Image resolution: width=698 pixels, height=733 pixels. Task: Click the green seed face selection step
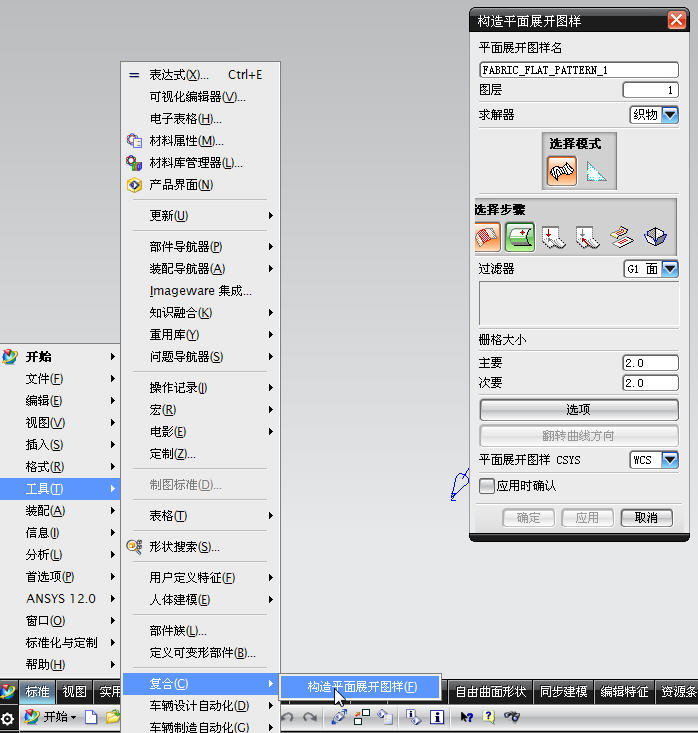click(520, 237)
